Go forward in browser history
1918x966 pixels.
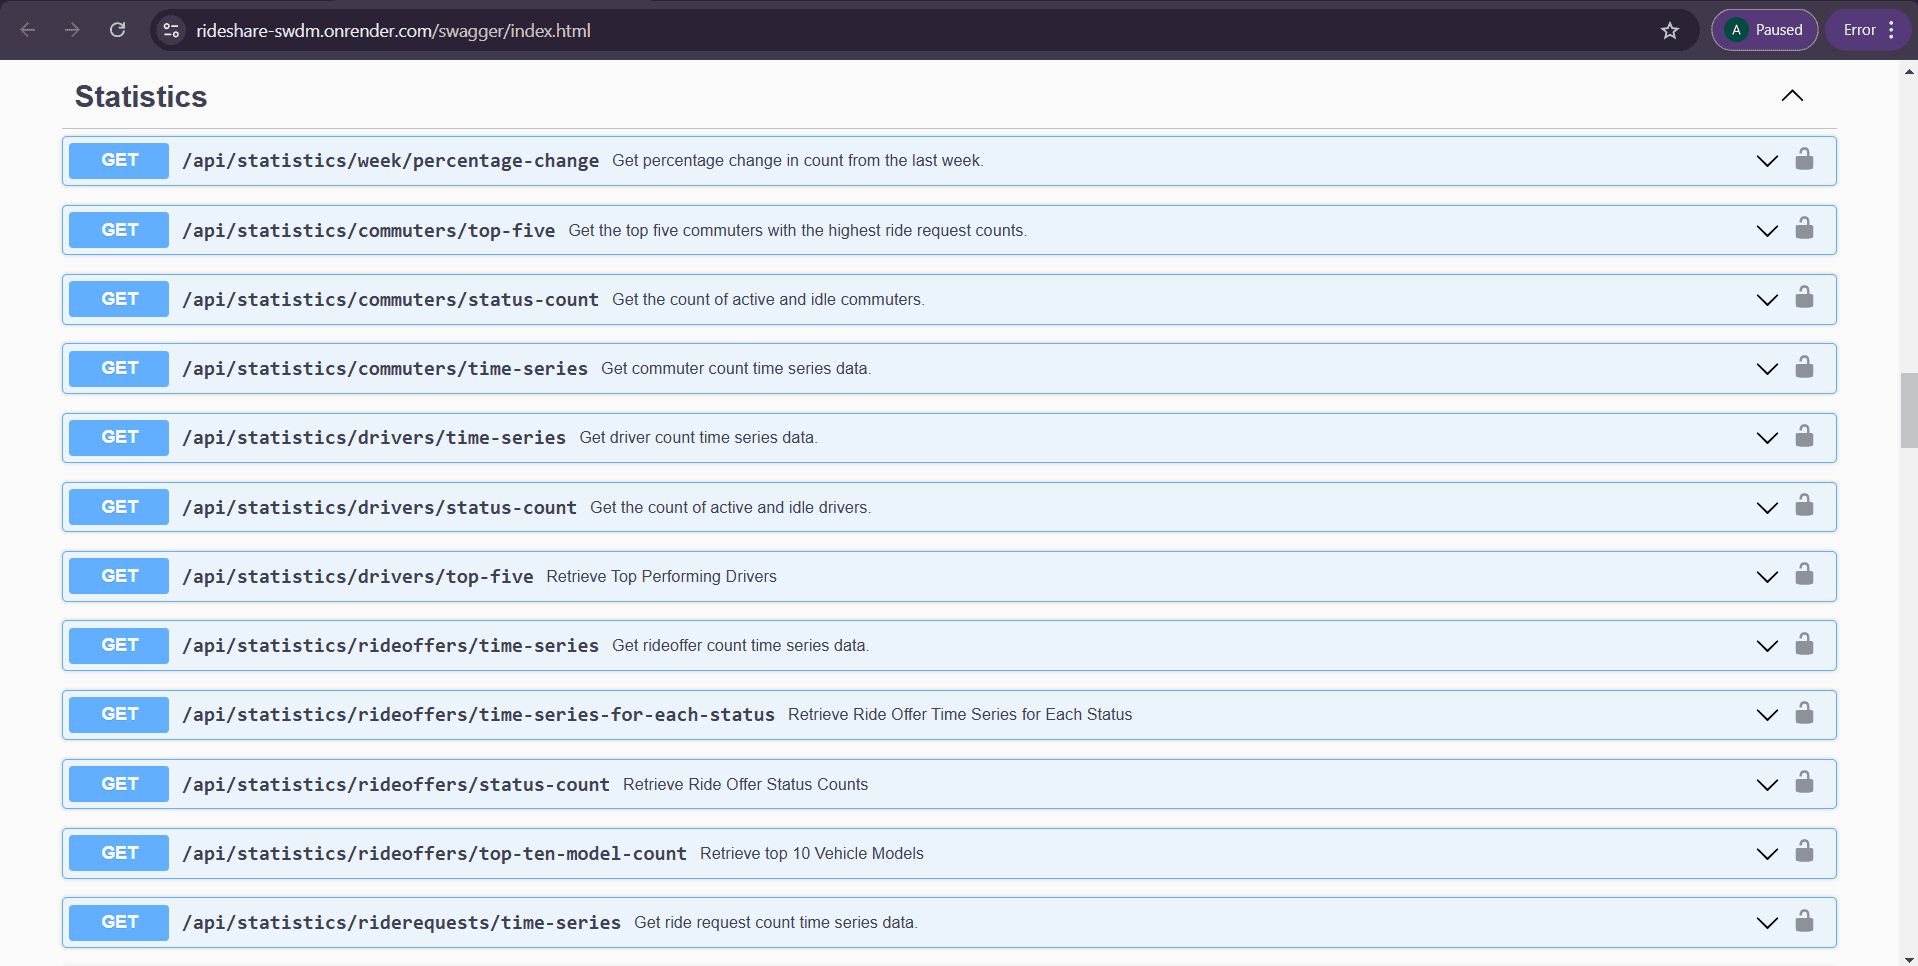72,30
